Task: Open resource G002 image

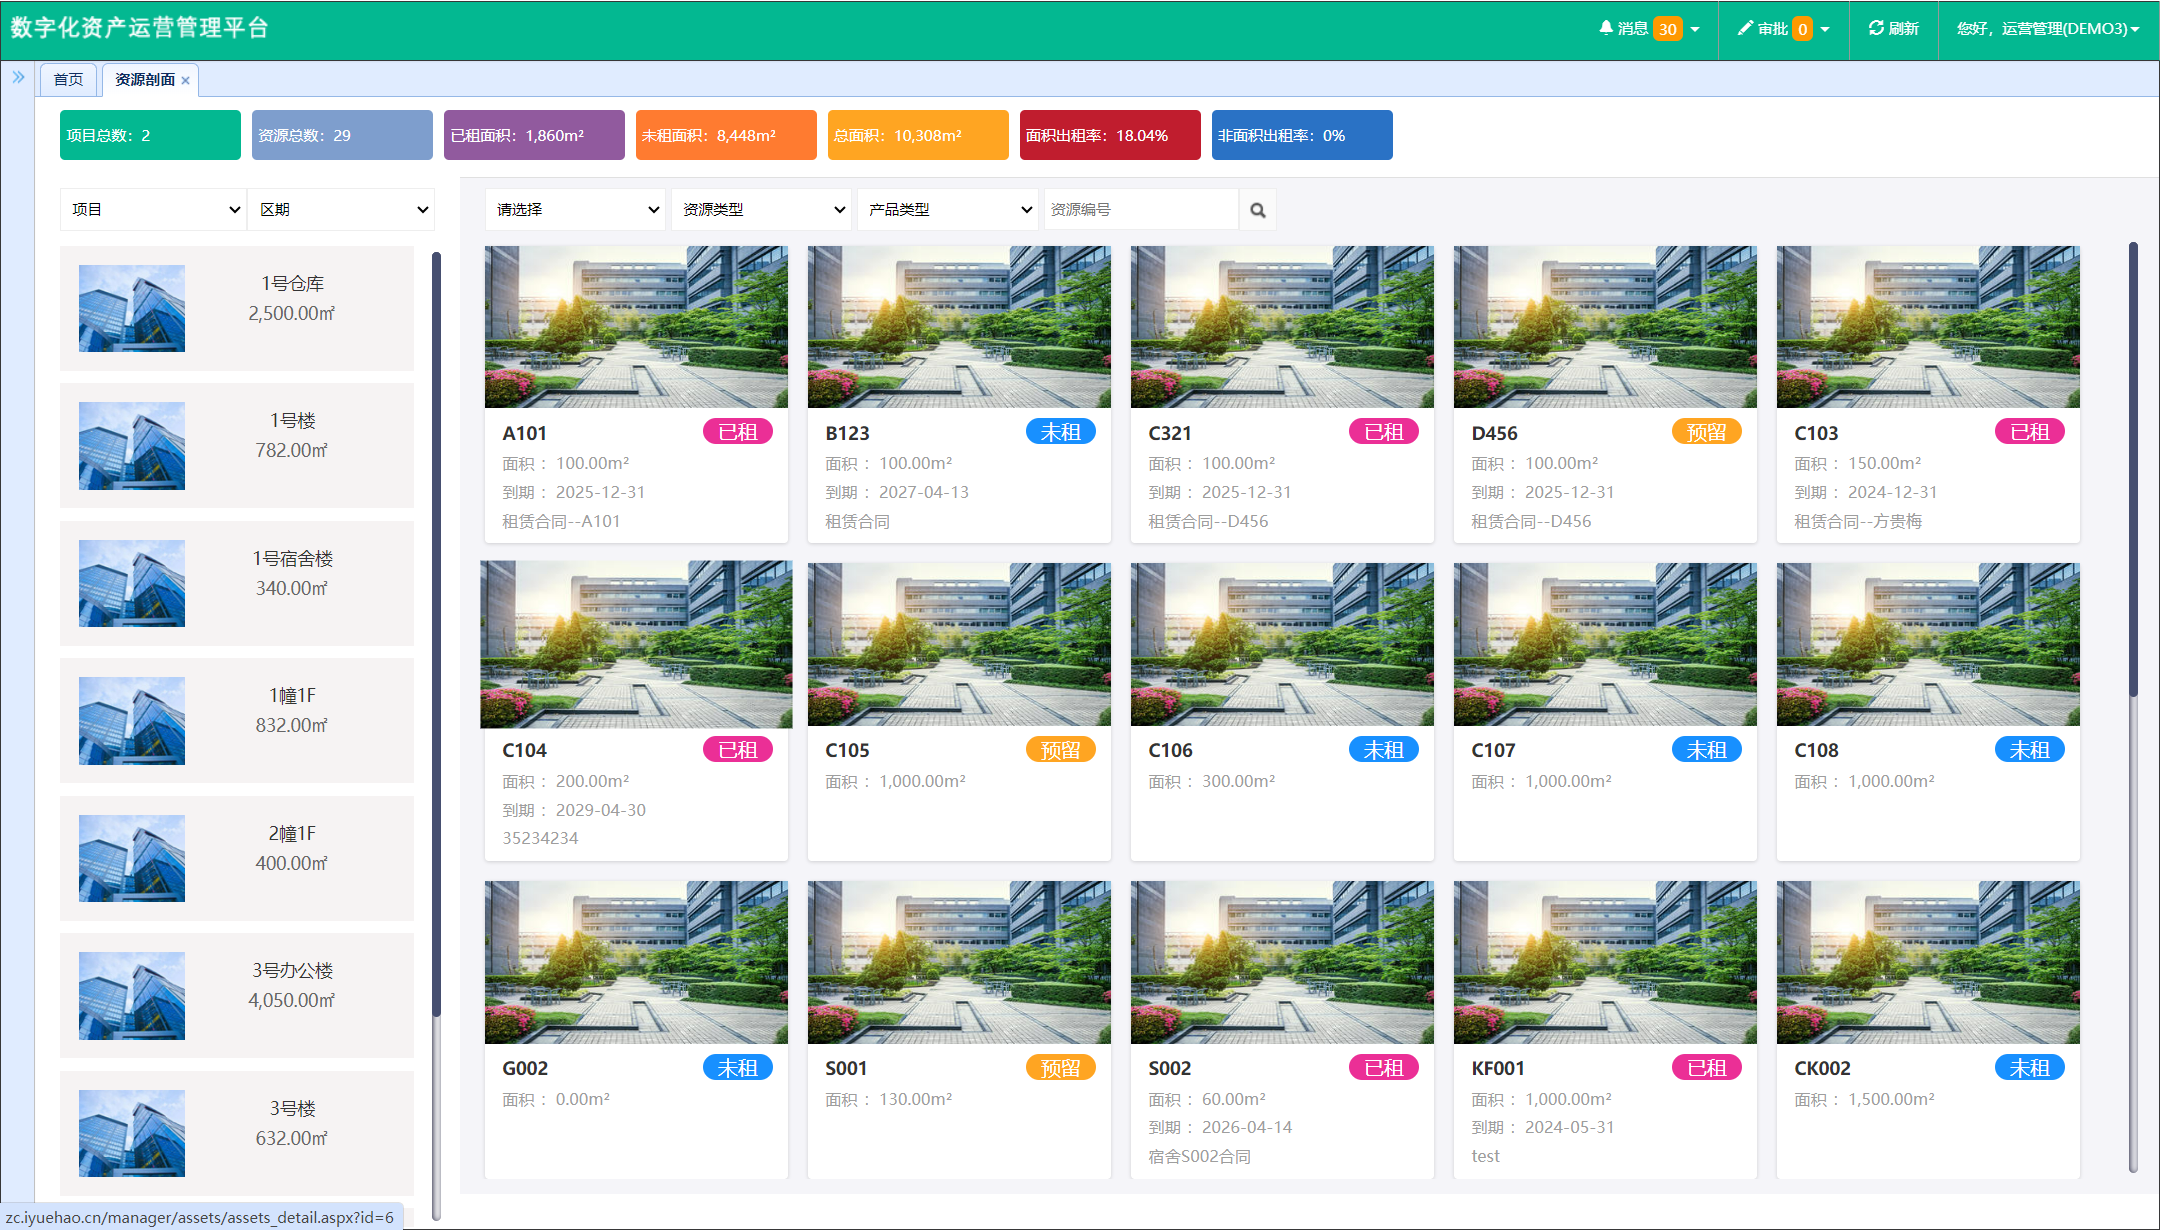Action: [x=636, y=962]
